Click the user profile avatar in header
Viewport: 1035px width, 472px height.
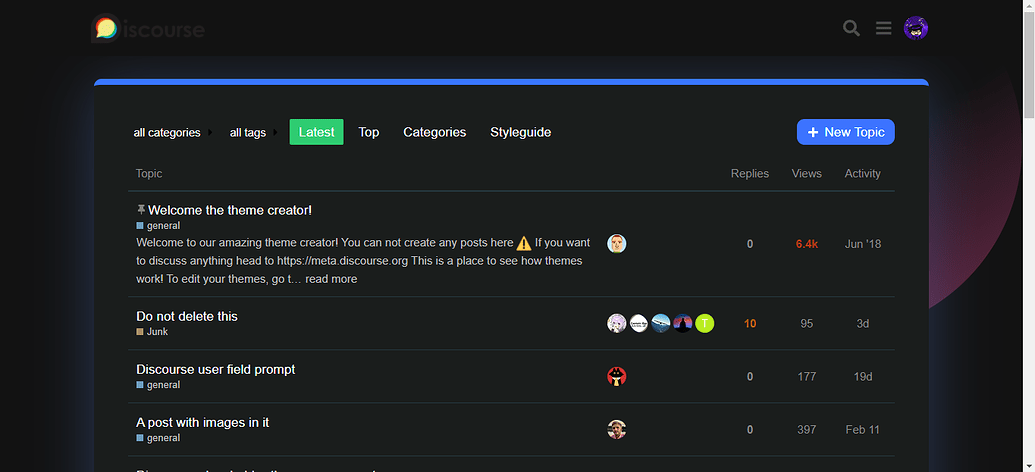pos(916,28)
